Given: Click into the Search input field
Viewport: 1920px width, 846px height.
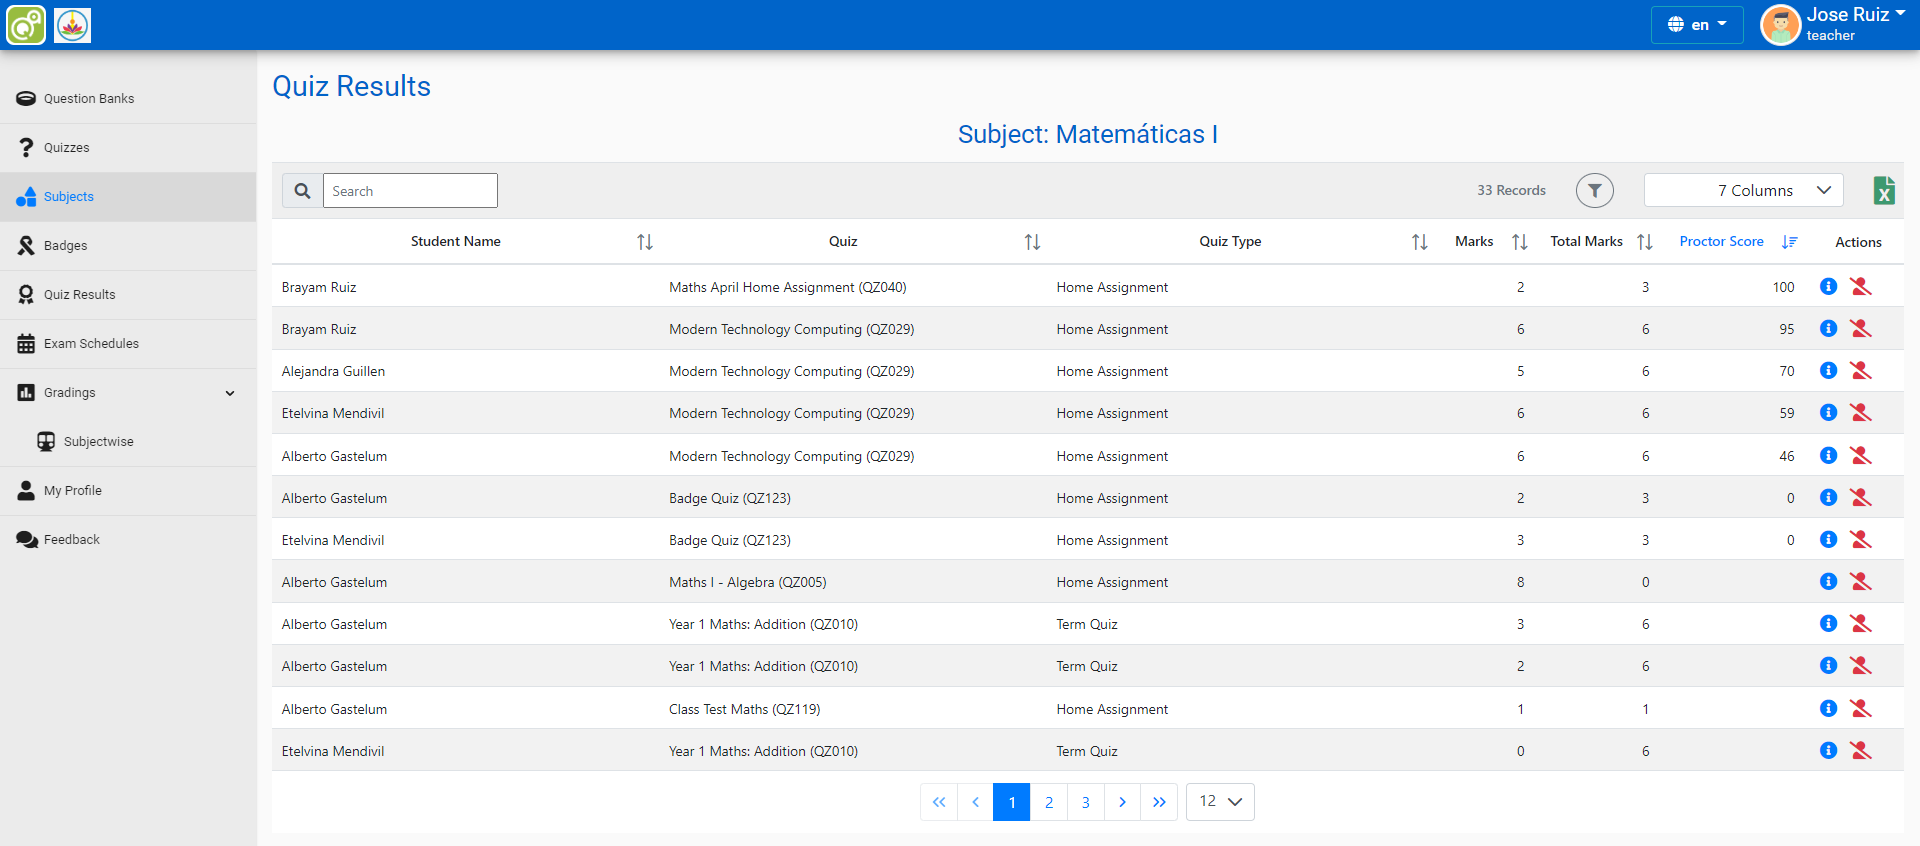Looking at the screenshot, I should (409, 191).
